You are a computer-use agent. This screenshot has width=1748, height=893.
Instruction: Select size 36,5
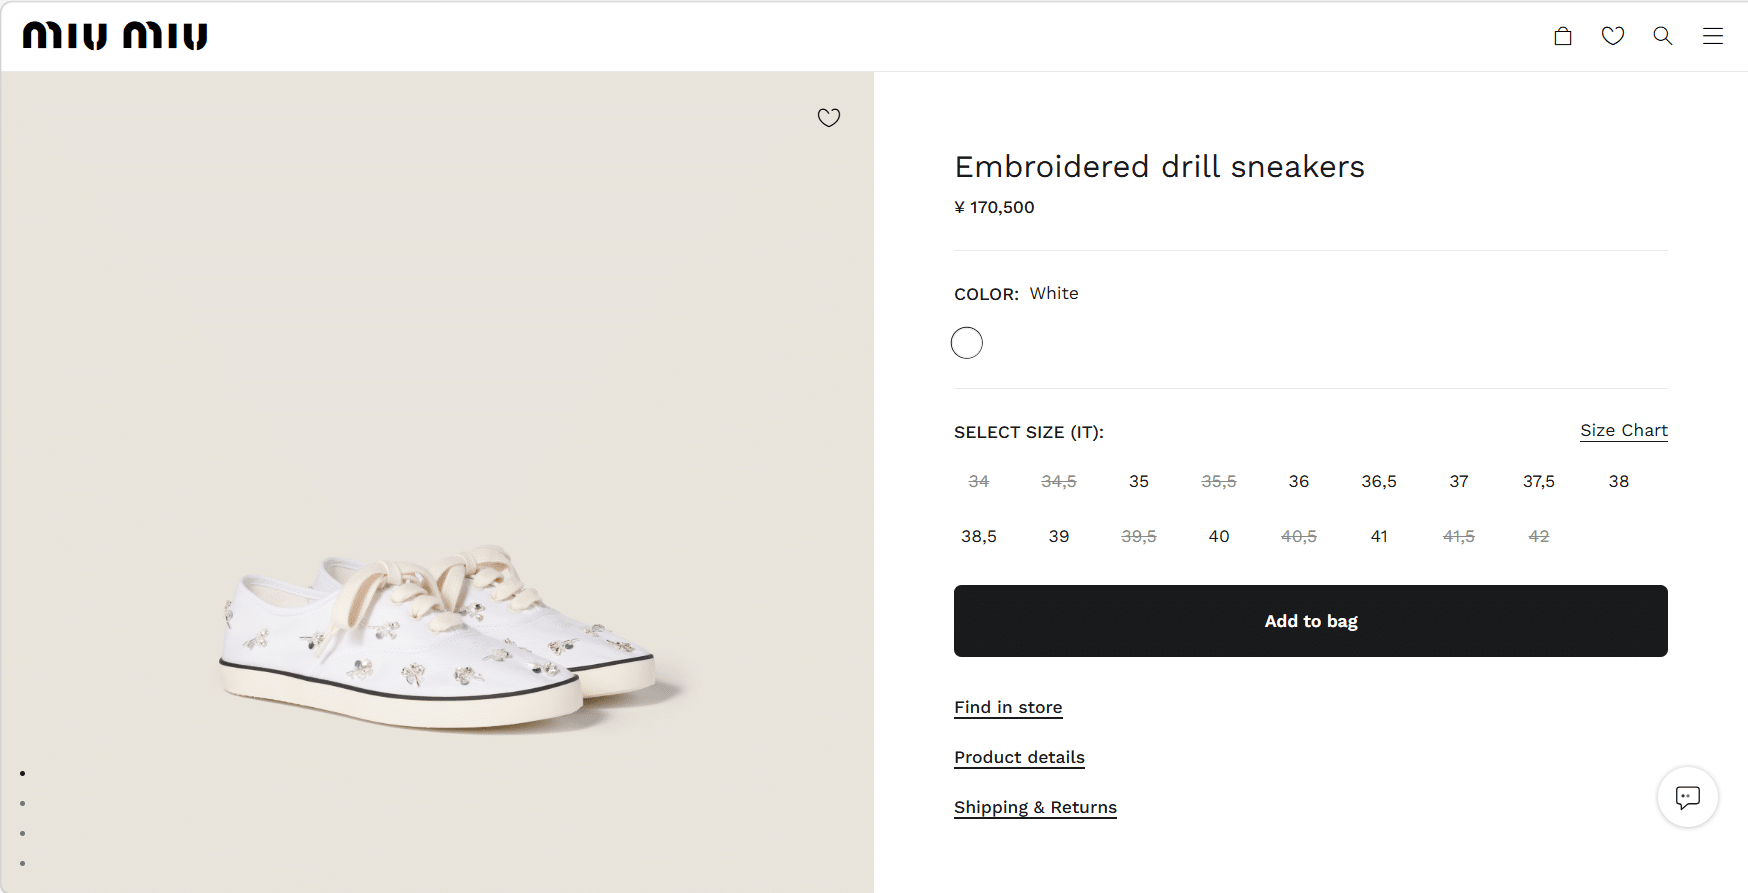1379,481
